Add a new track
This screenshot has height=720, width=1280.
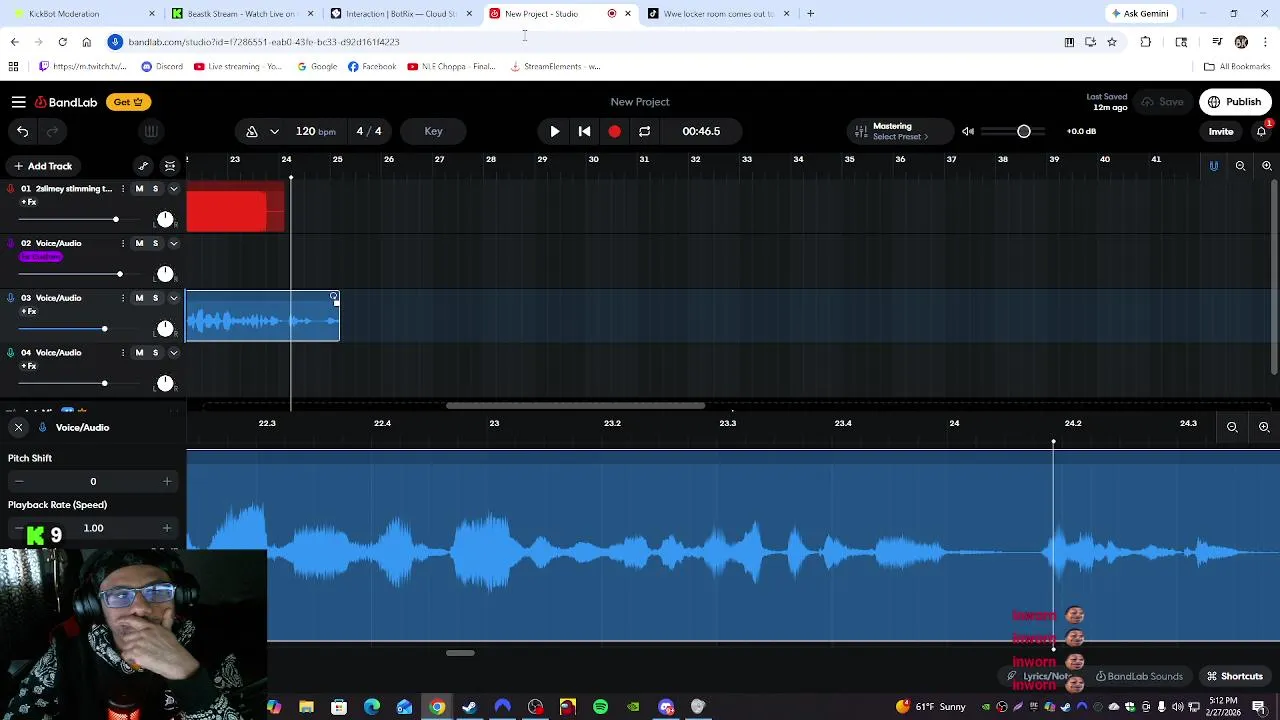[x=42, y=166]
